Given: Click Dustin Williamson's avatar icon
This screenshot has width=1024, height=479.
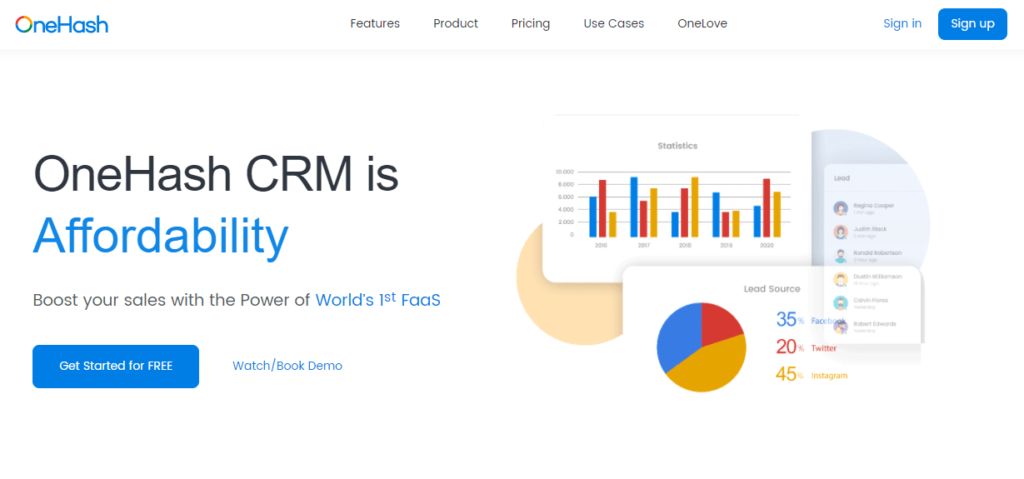Looking at the screenshot, I should (841, 279).
